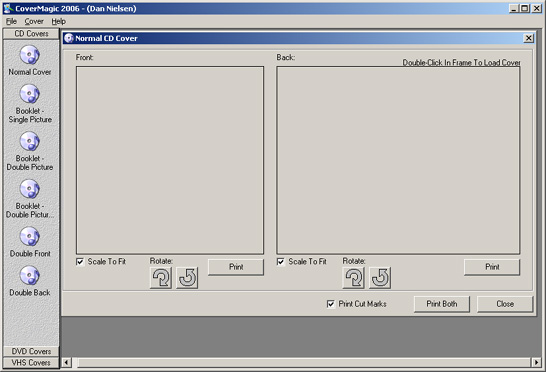The height and width of the screenshot is (372, 546).
Task: Rotate back cover counter-clockwise
Action: pos(380,278)
